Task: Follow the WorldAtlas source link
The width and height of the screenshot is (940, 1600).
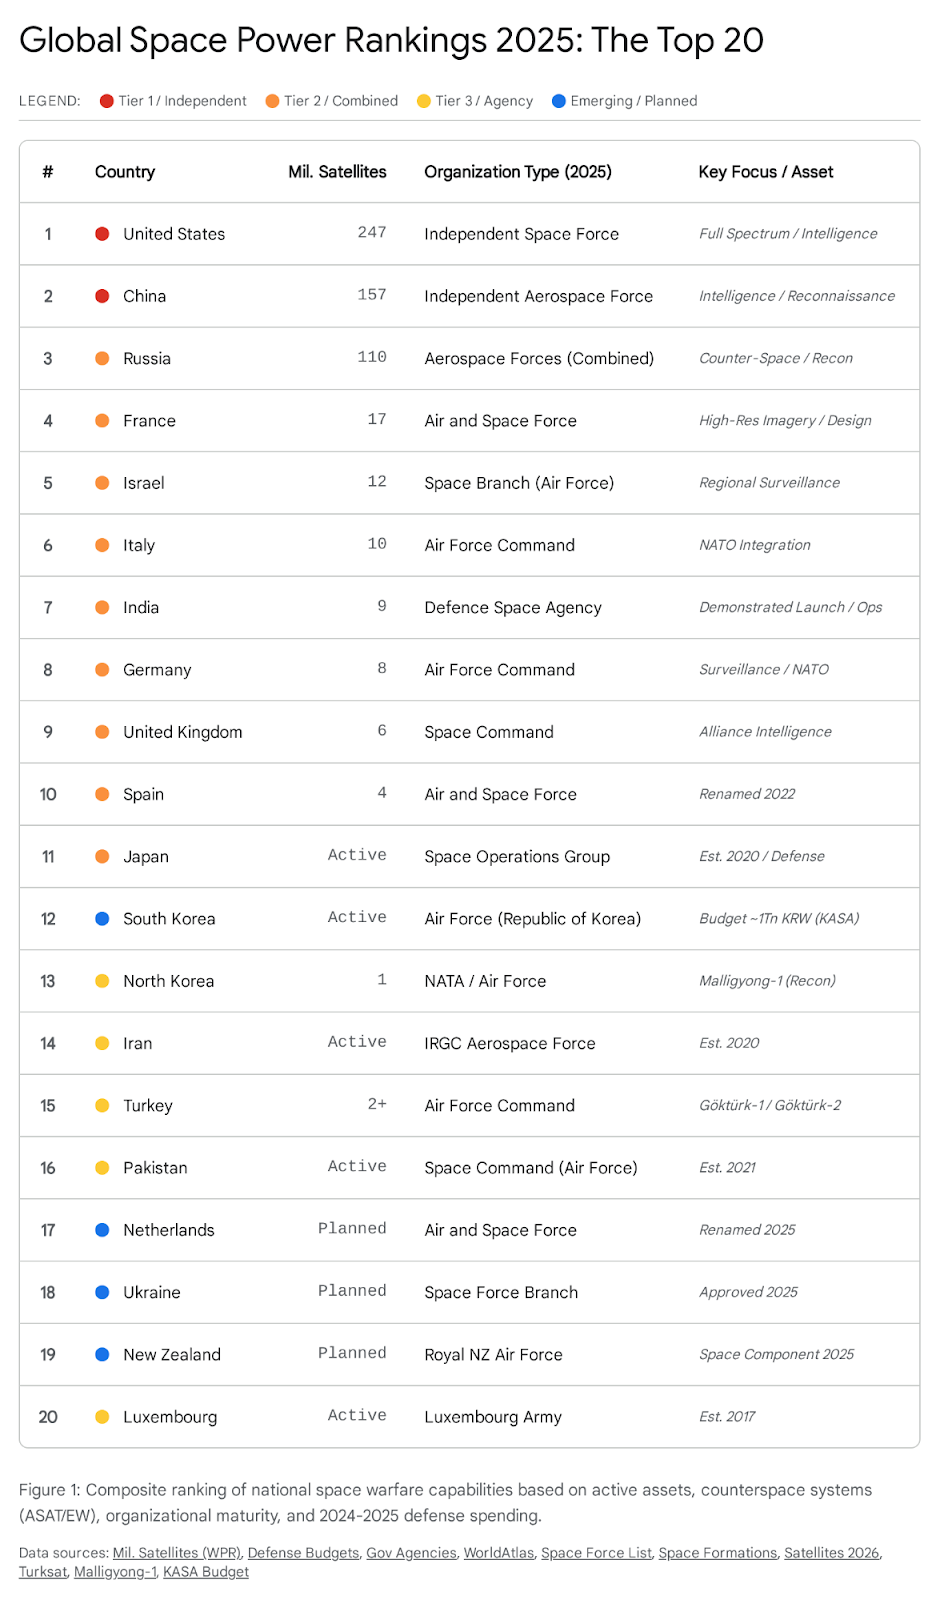Action: [x=498, y=1553]
